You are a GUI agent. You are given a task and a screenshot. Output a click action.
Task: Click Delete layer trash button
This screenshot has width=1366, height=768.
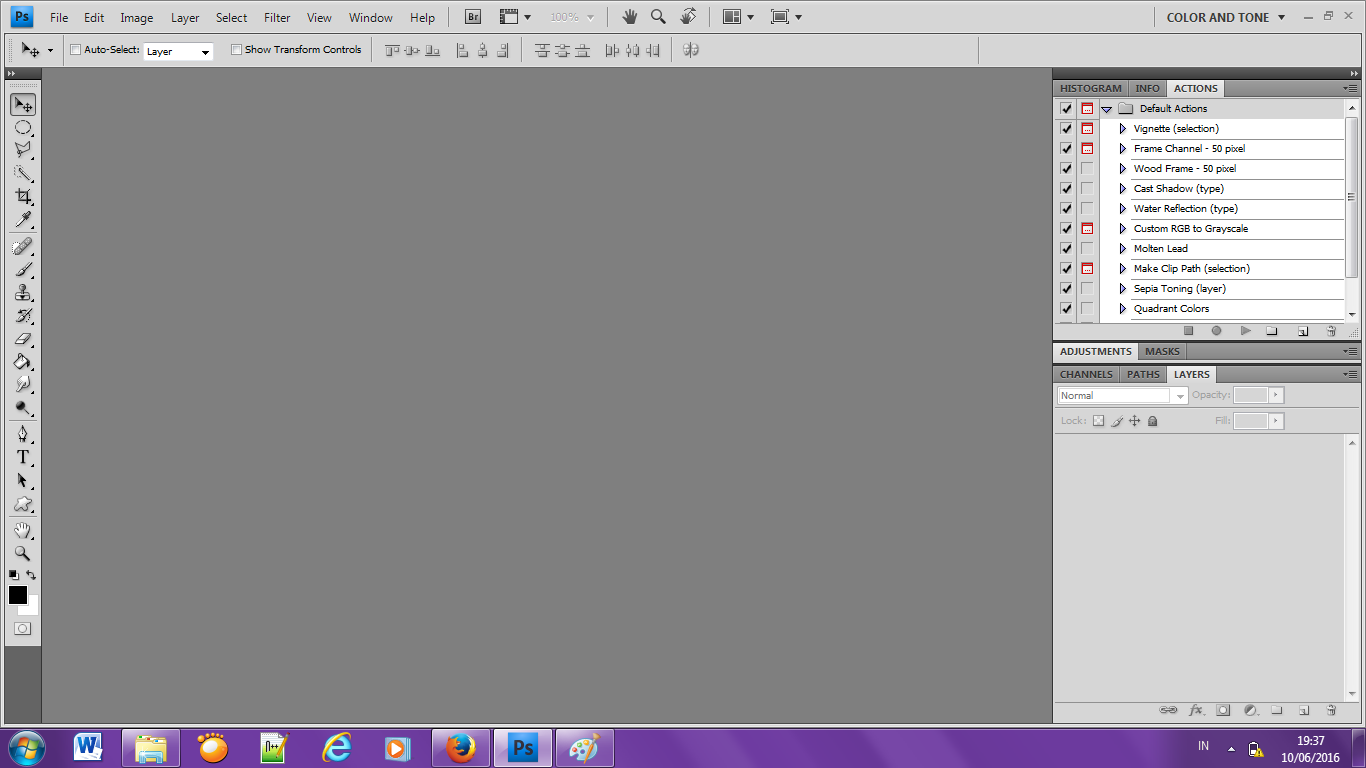click(1331, 710)
